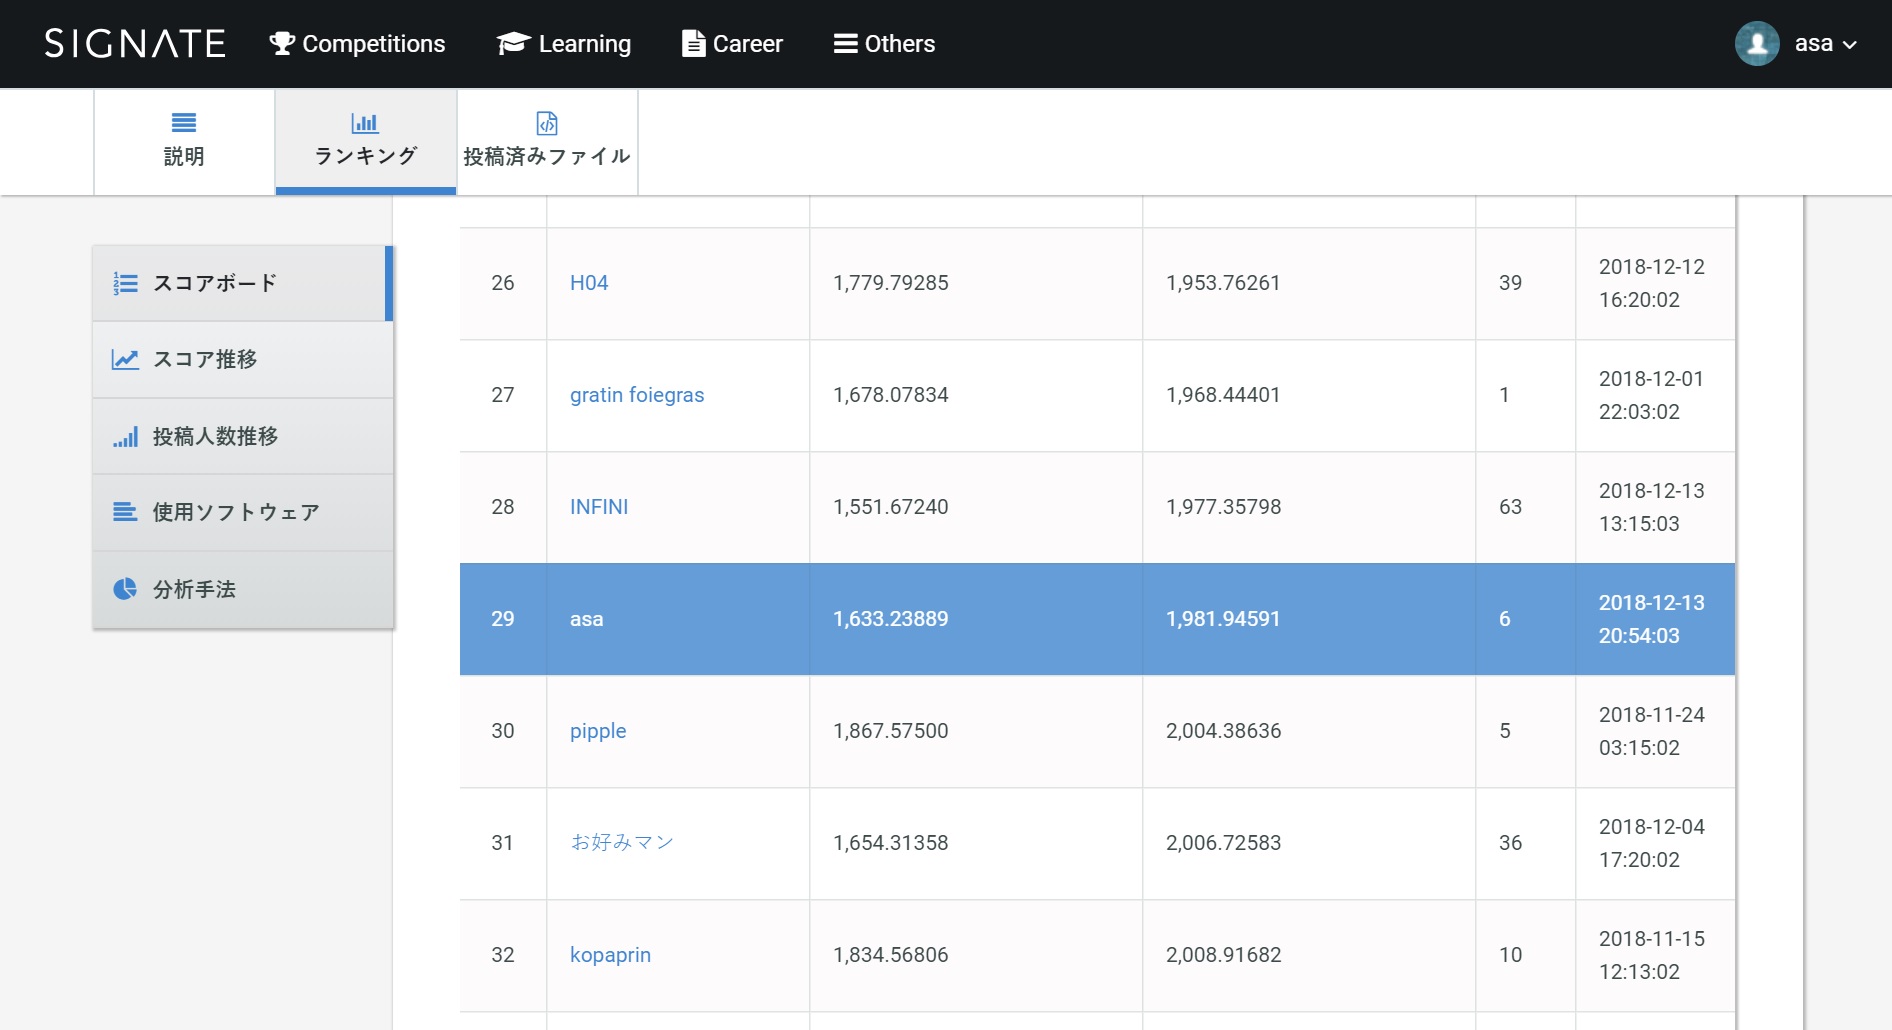Switch to the 投稿済みファイル tab
Viewport: 1892px width, 1030px height.
click(547, 142)
